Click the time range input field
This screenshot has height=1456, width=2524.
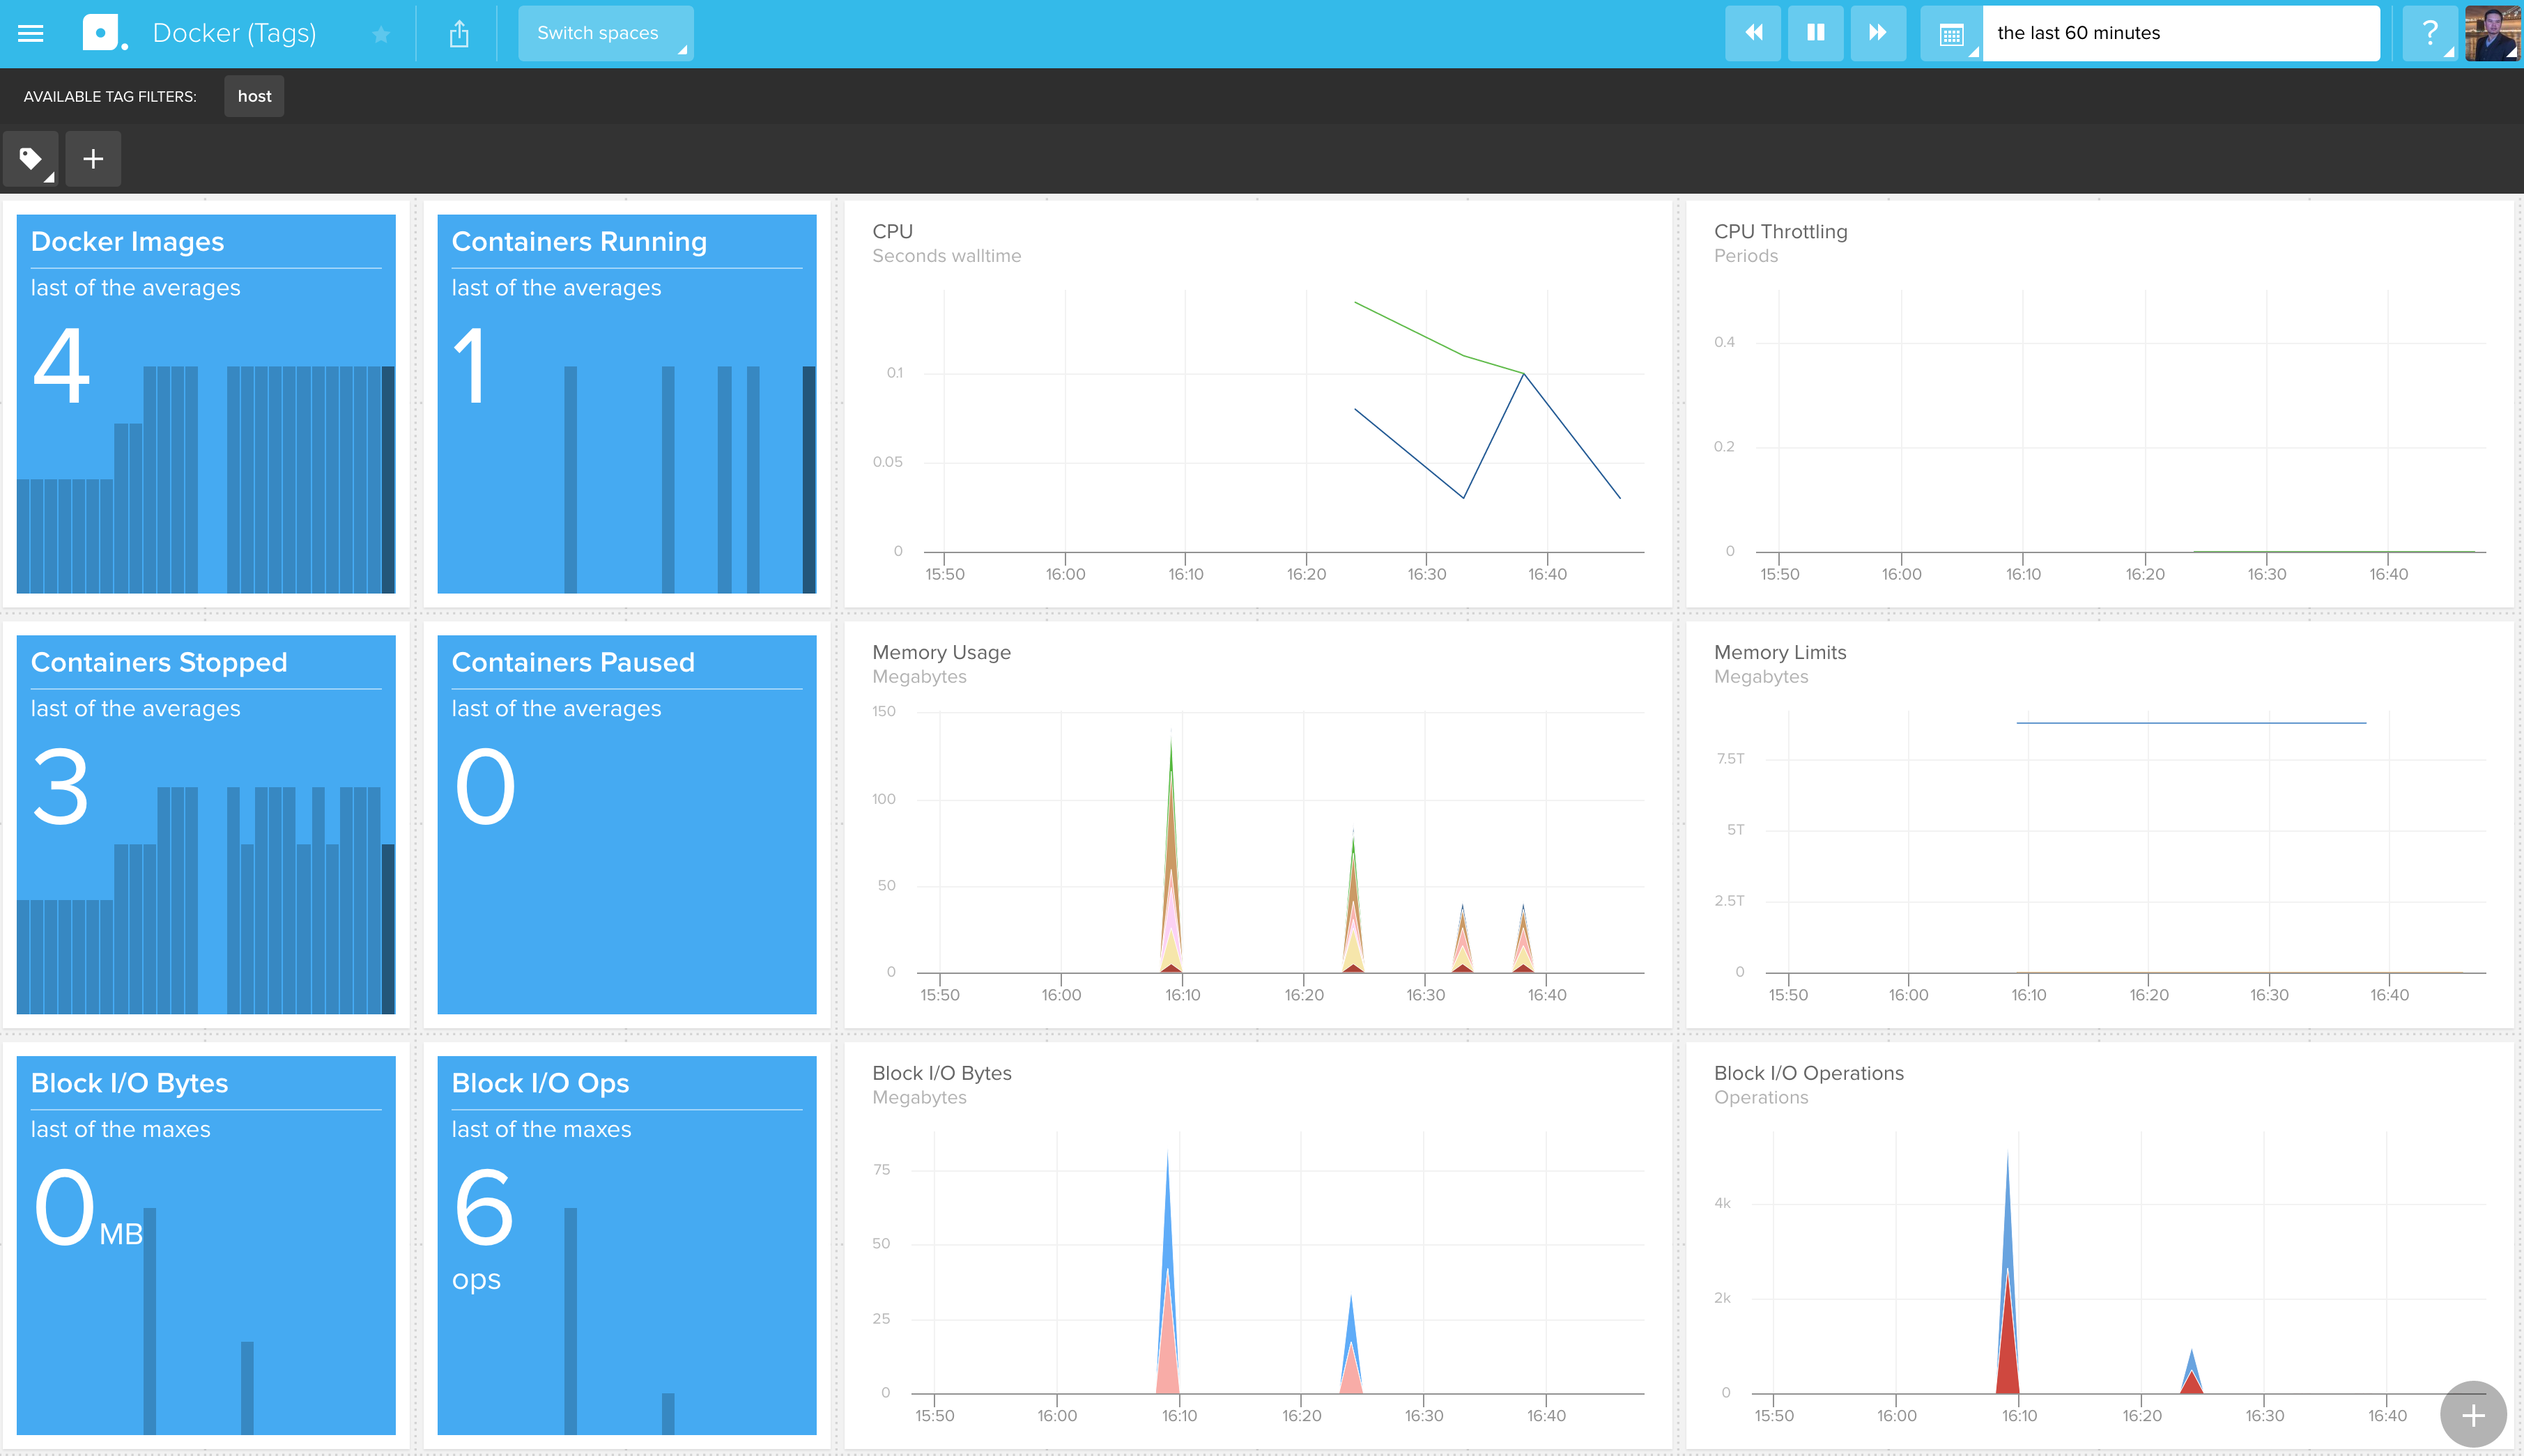(x=2179, y=33)
